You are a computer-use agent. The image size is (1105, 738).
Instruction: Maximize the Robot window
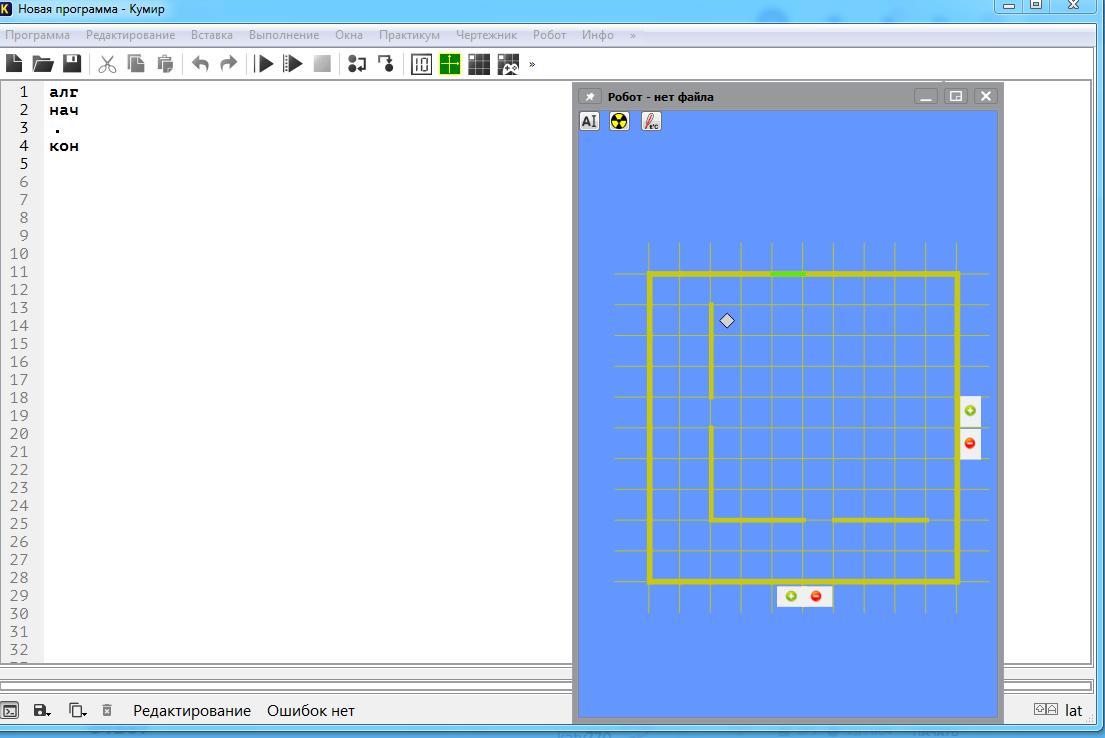point(956,96)
